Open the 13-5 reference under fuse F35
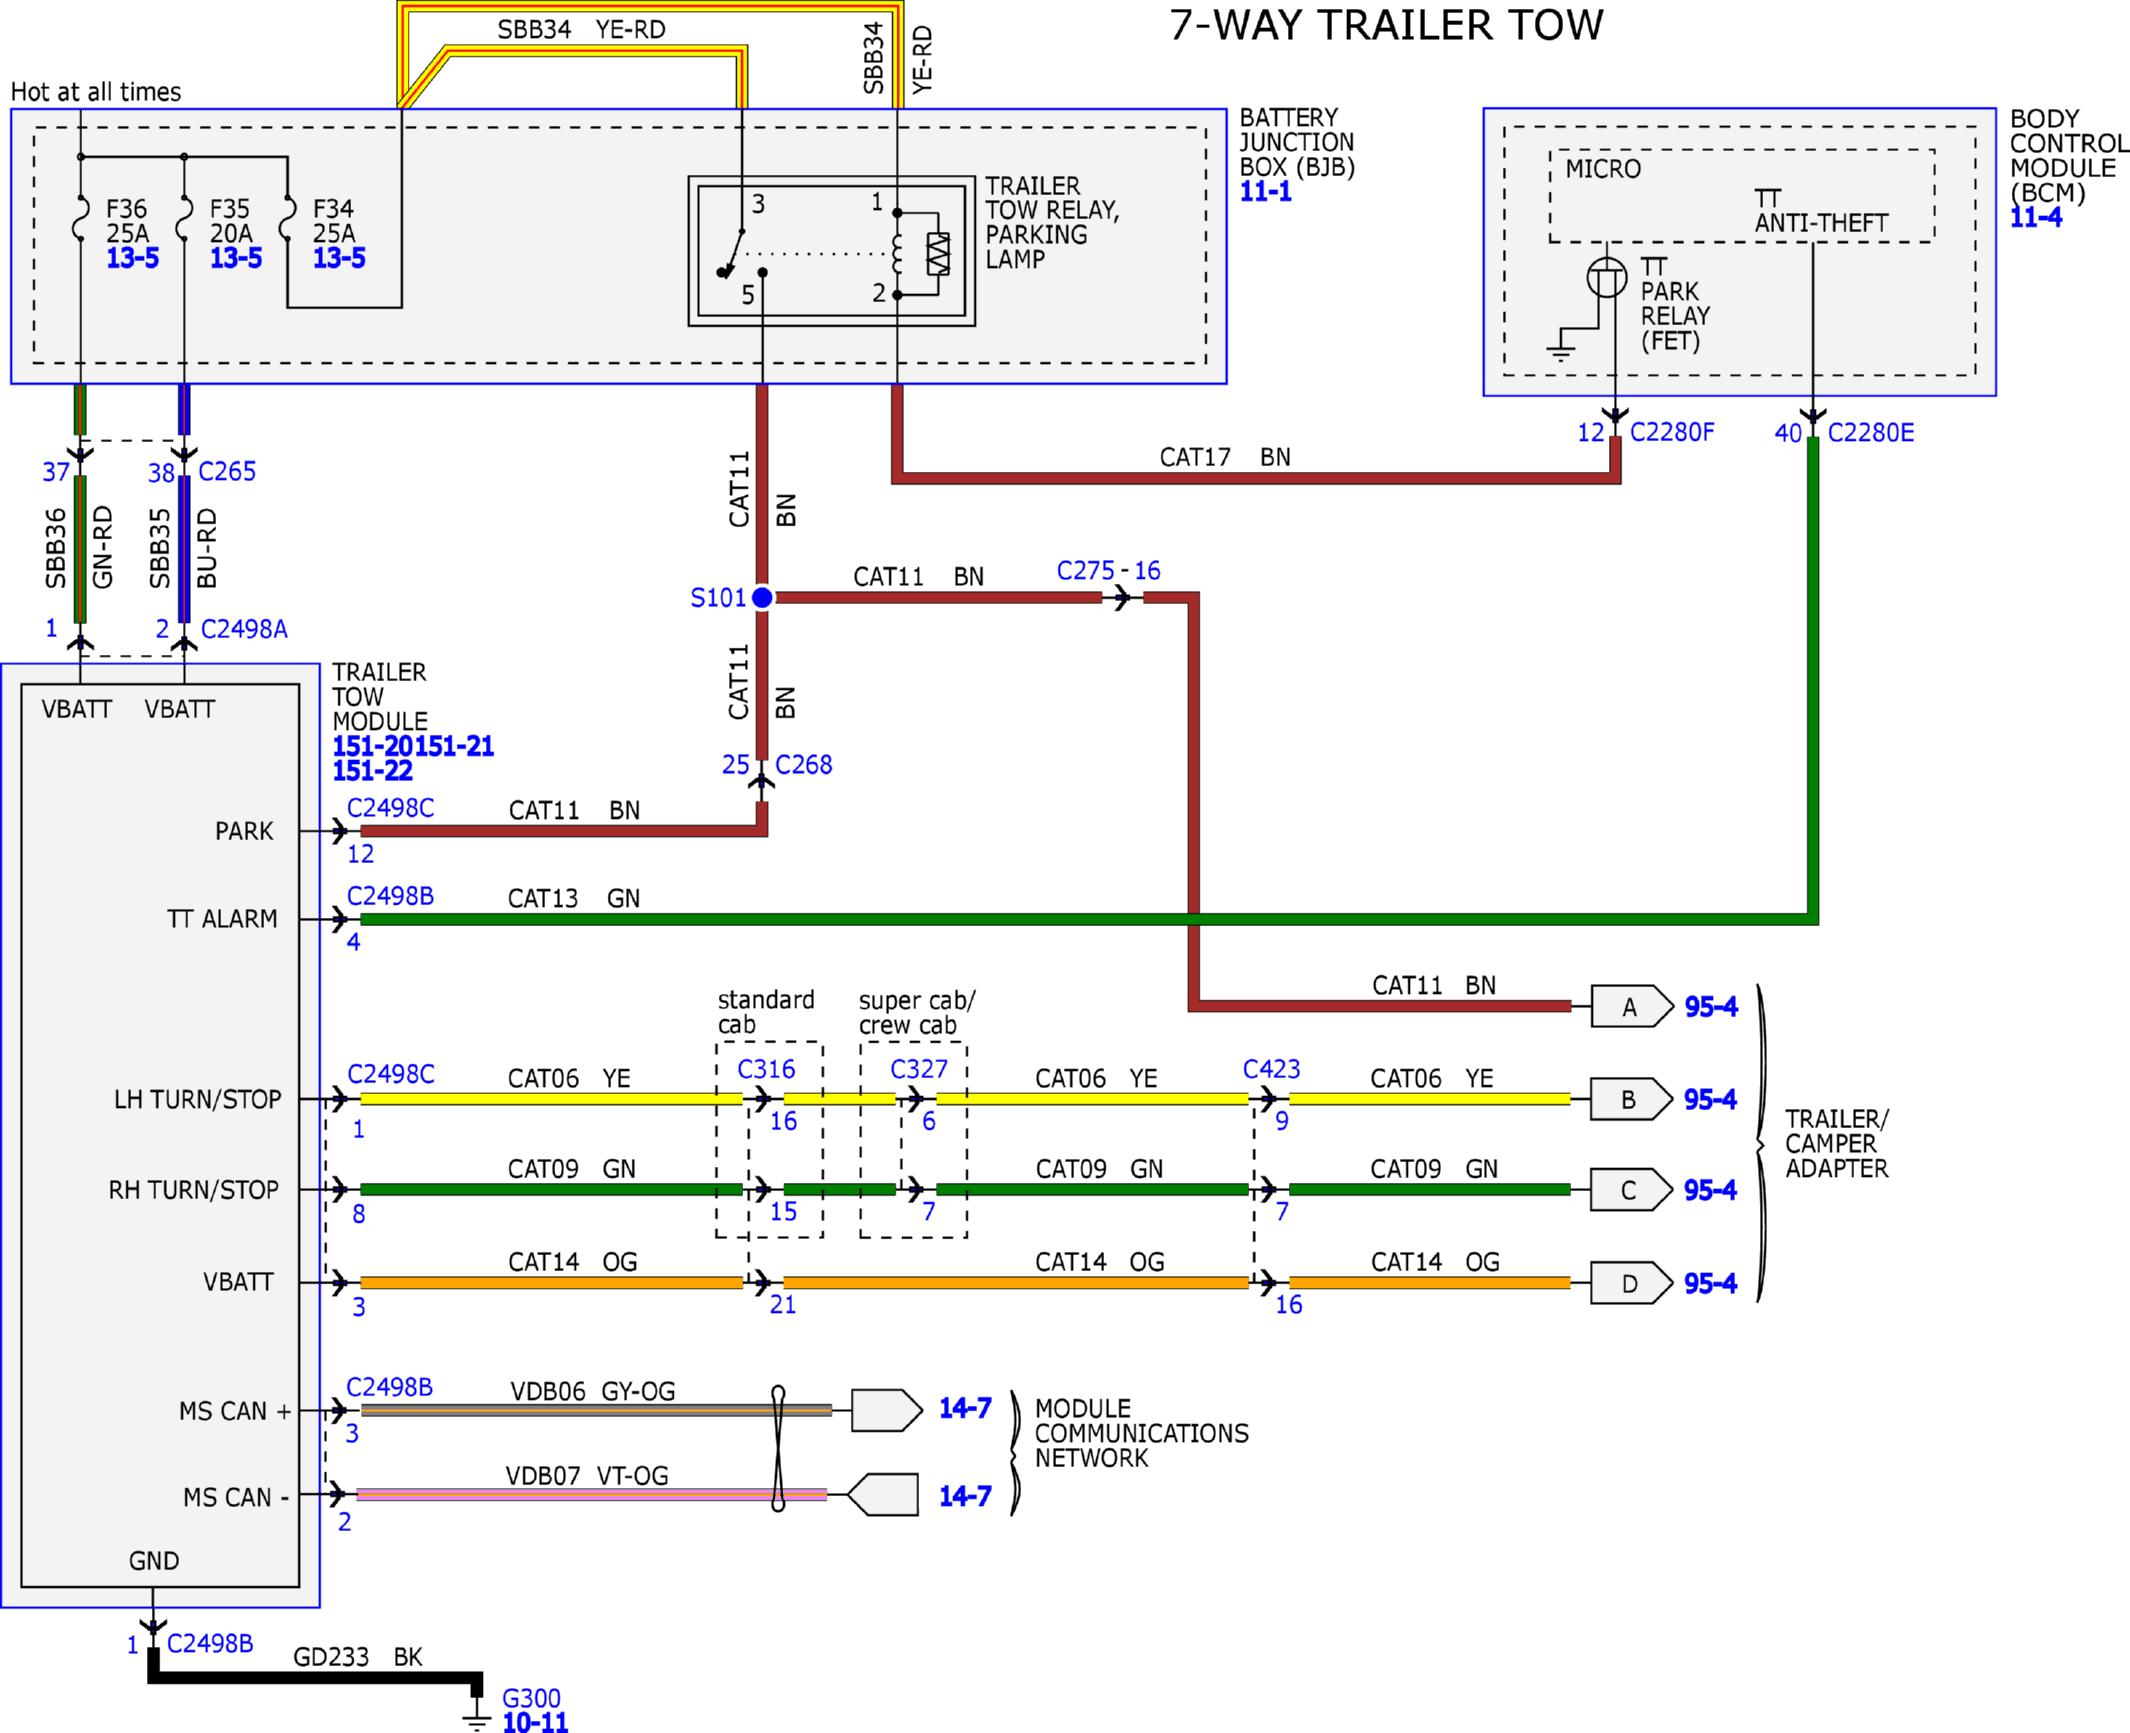2130x1733 pixels. (x=236, y=259)
